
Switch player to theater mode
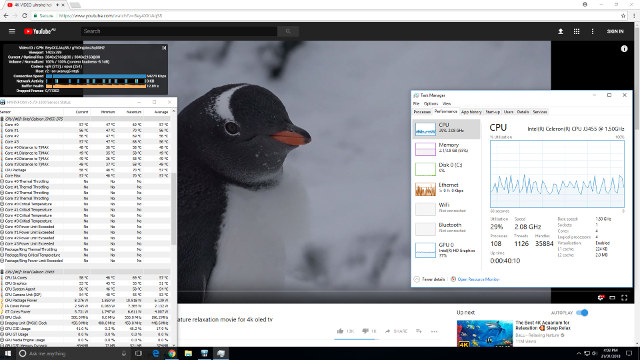612,298
